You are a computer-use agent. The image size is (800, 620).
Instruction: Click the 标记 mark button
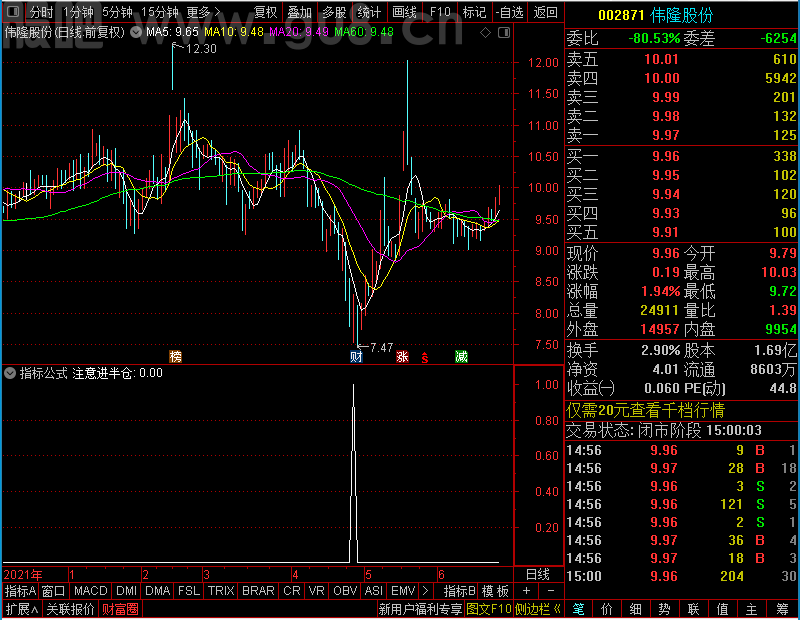point(474,12)
